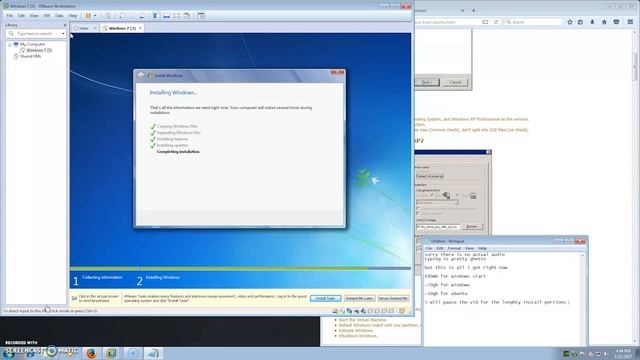Click Remind Me Later button
The image size is (640, 360).
pos(359,298)
